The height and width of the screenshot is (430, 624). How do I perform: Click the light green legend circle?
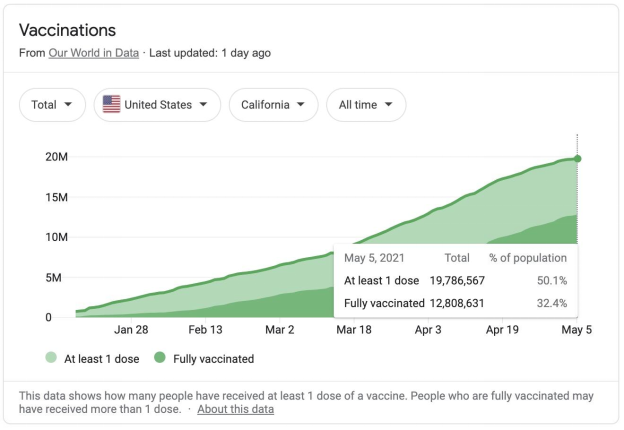point(51,358)
